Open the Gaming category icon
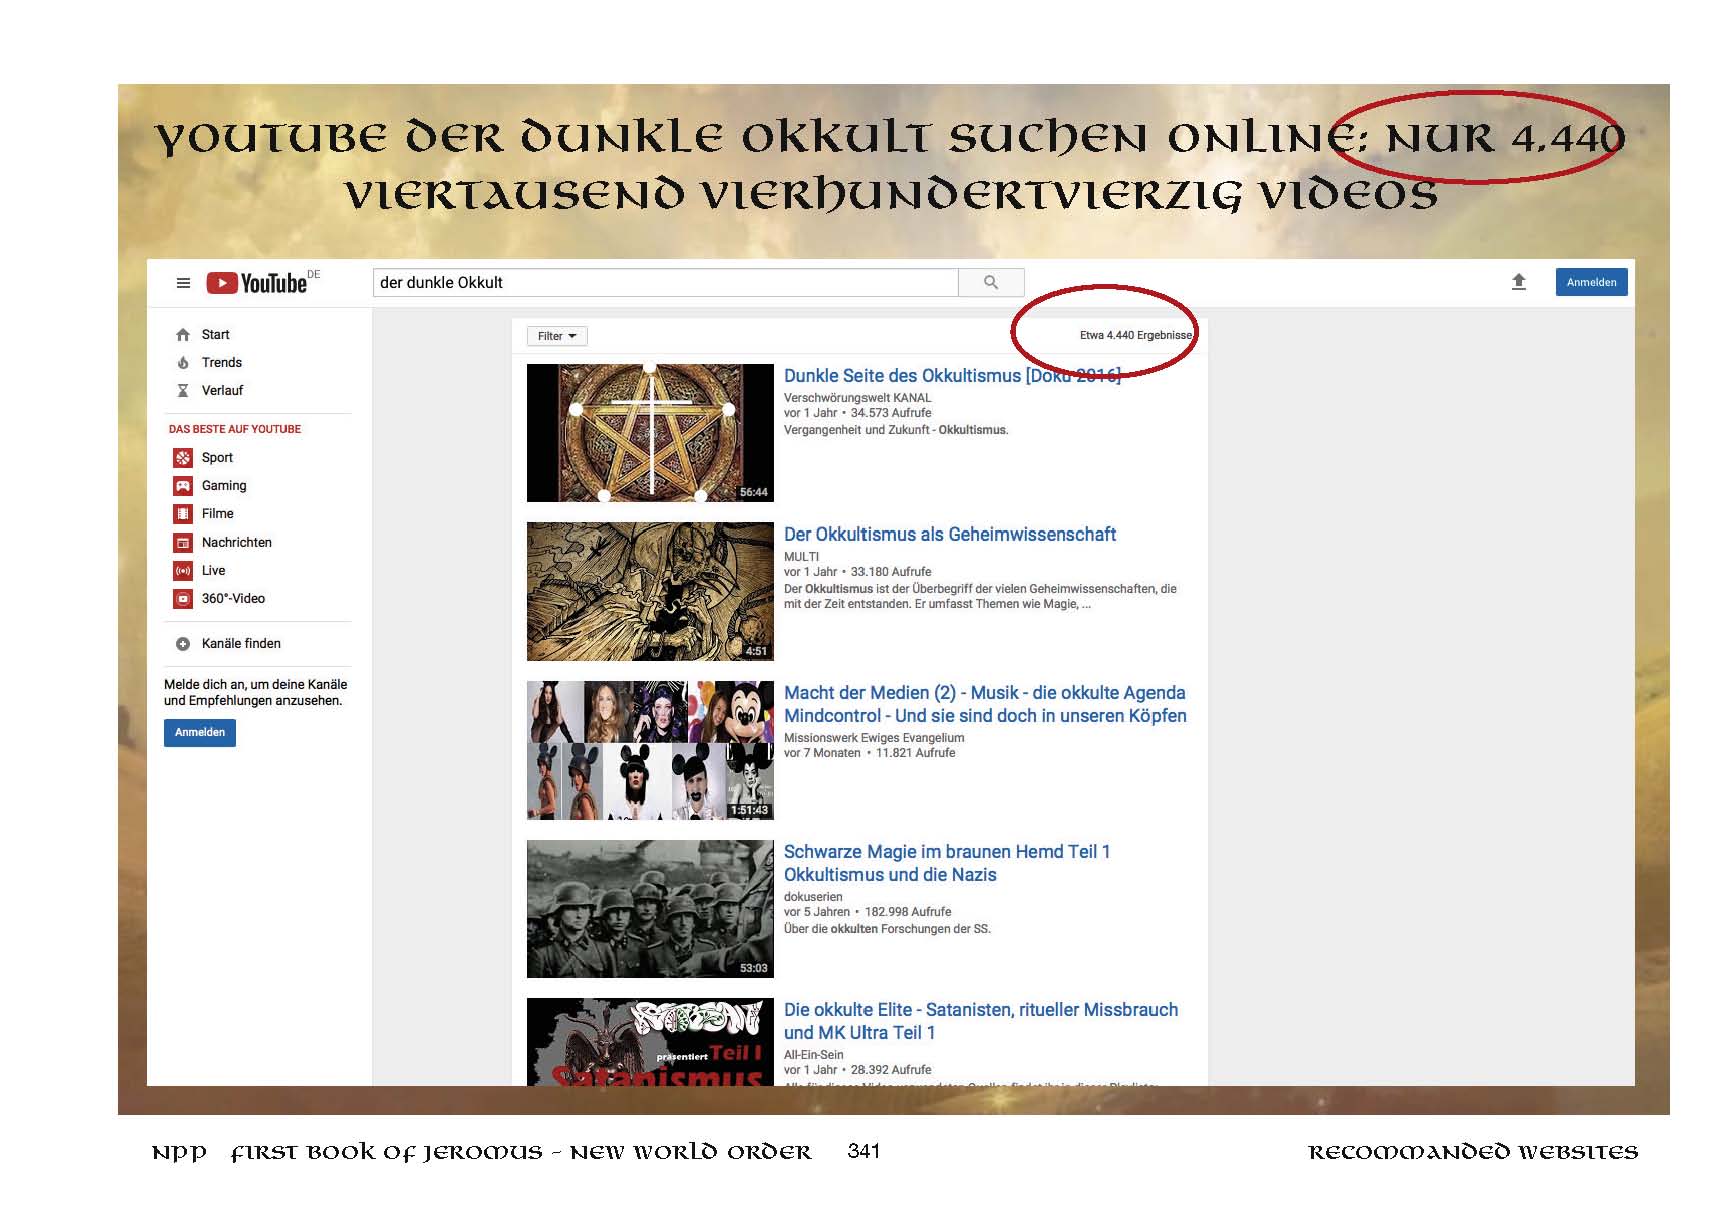This screenshot has height=1222, width=1723. pyautogui.click(x=183, y=486)
